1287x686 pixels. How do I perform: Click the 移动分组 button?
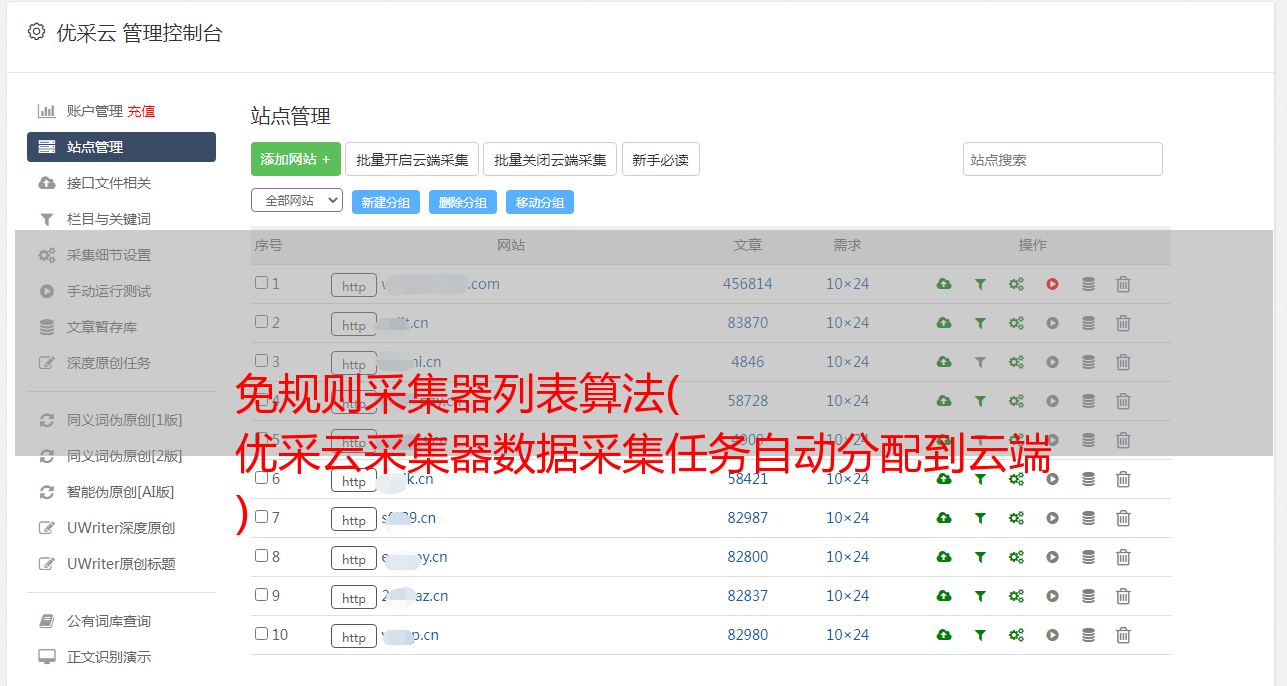540,202
